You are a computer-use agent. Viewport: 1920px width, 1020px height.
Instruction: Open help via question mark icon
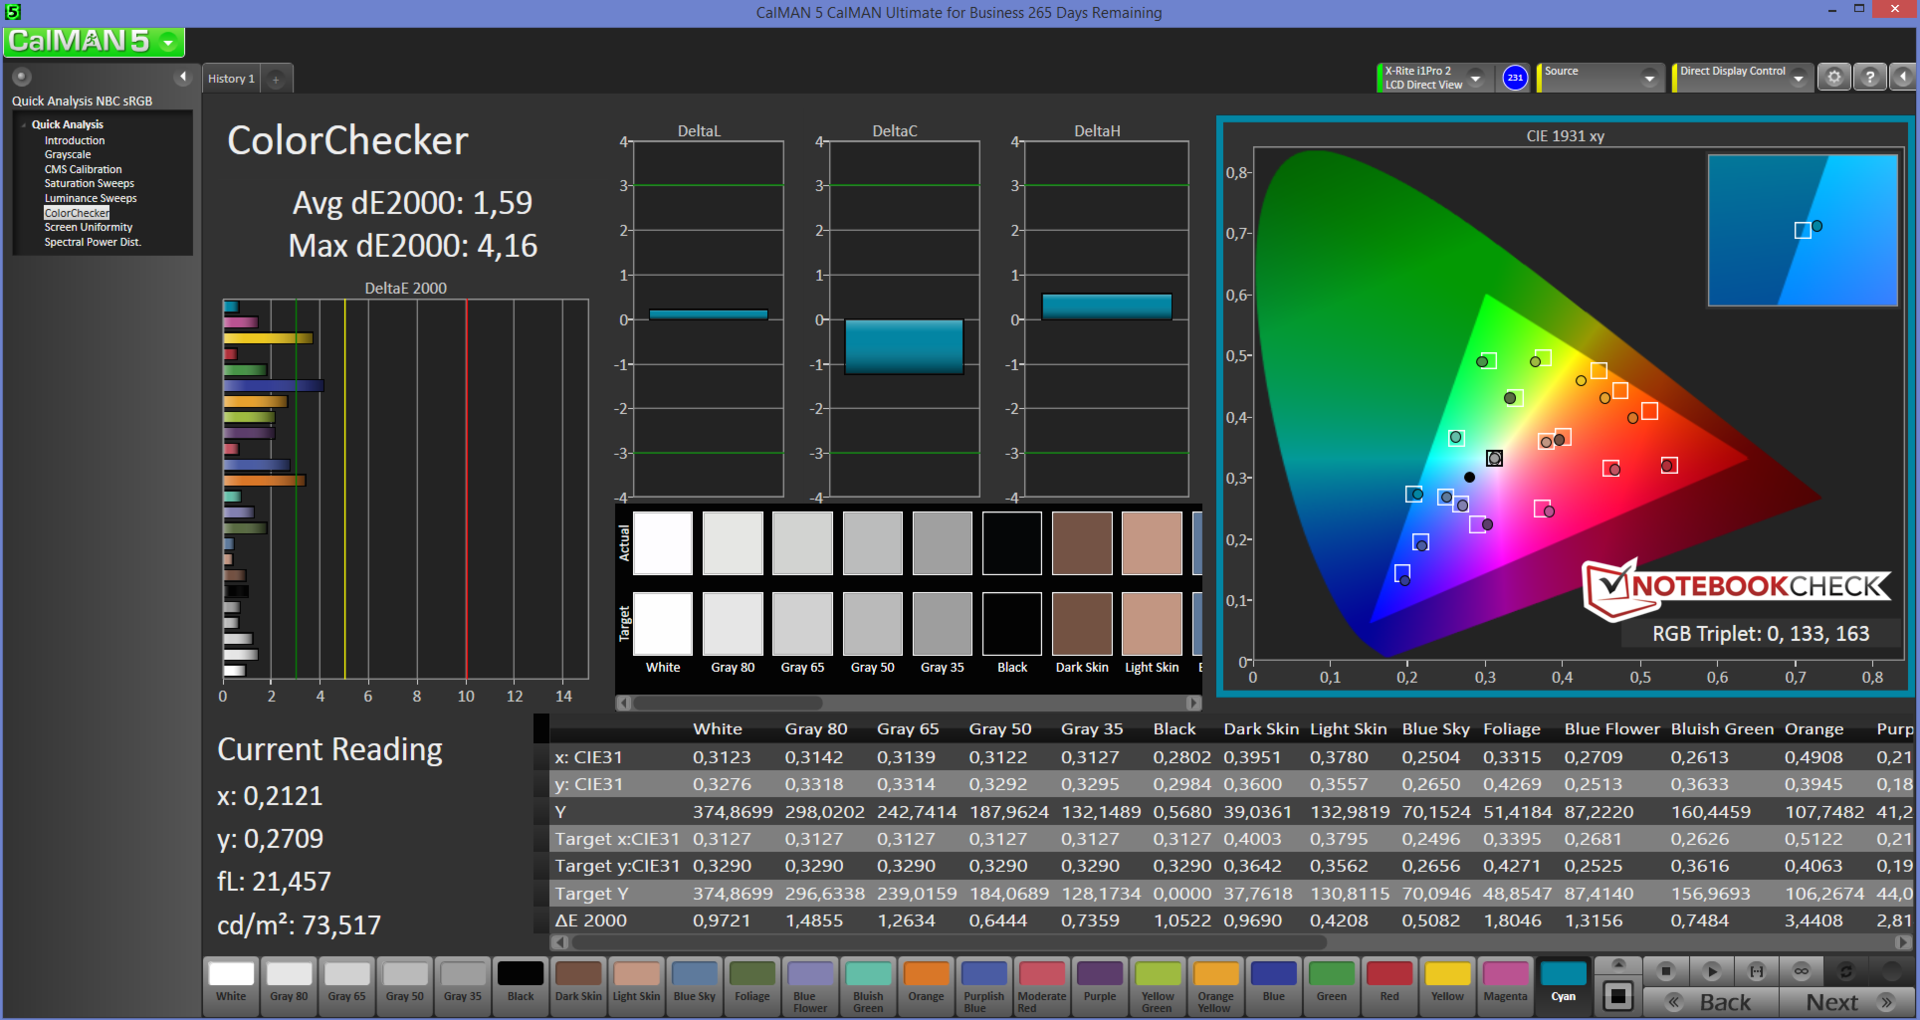pyautogui.click(x=1869, y=78)
